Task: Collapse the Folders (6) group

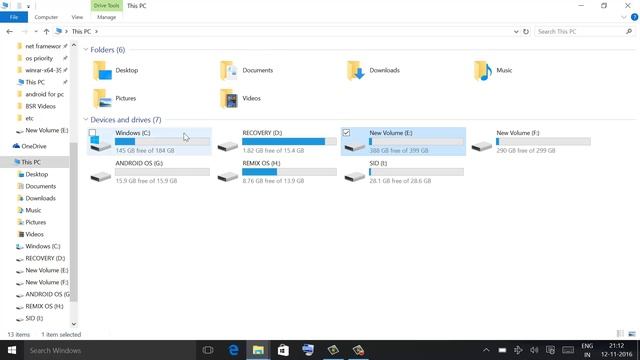Action: coord(86,50)
